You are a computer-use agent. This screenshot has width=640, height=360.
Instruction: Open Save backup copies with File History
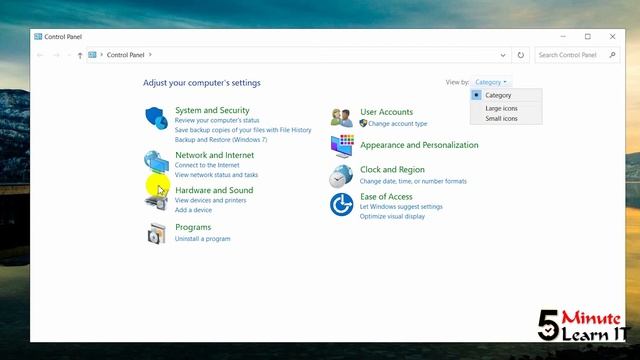pyautogui.click(x=243, y=130)
